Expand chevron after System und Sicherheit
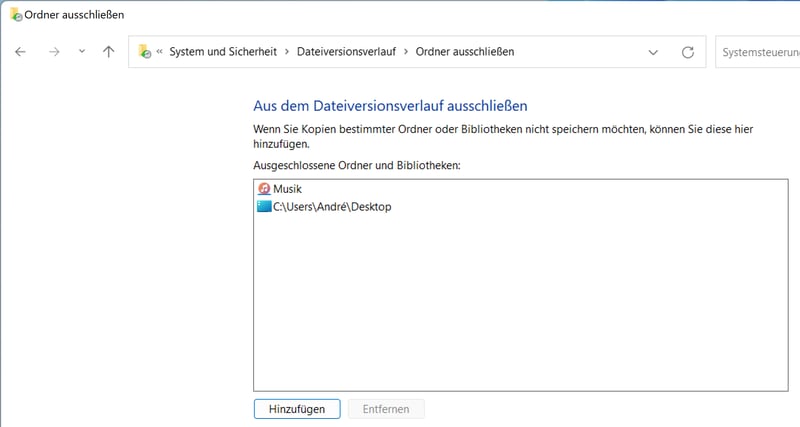 [287, 52]
